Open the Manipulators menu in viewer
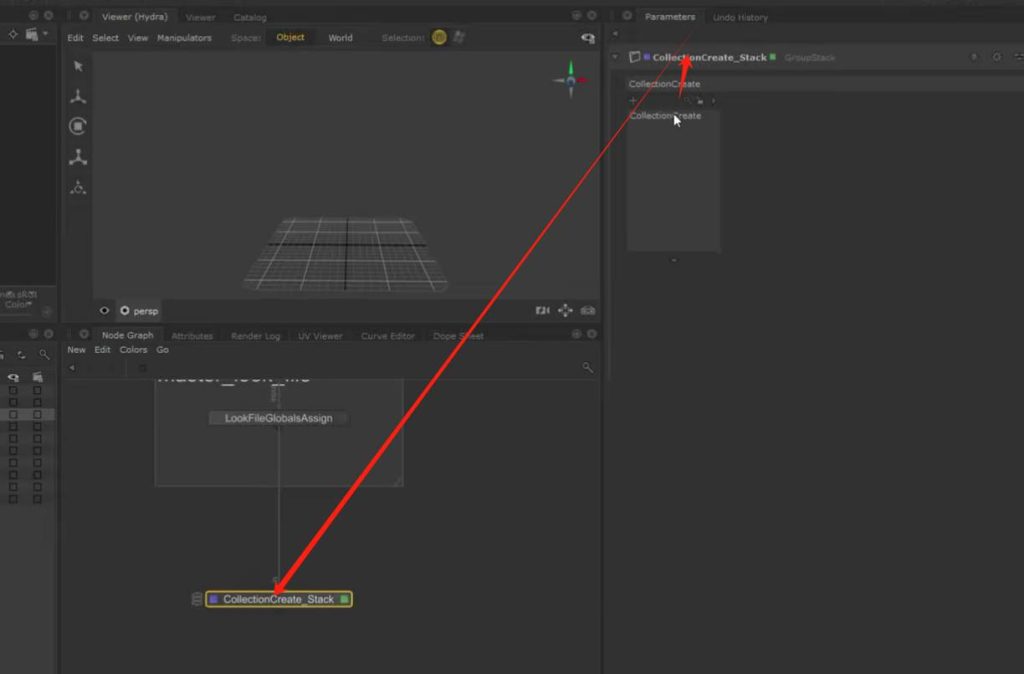Image resolution: width=1024 pixels, height=674 pixels. coord(184,38)
